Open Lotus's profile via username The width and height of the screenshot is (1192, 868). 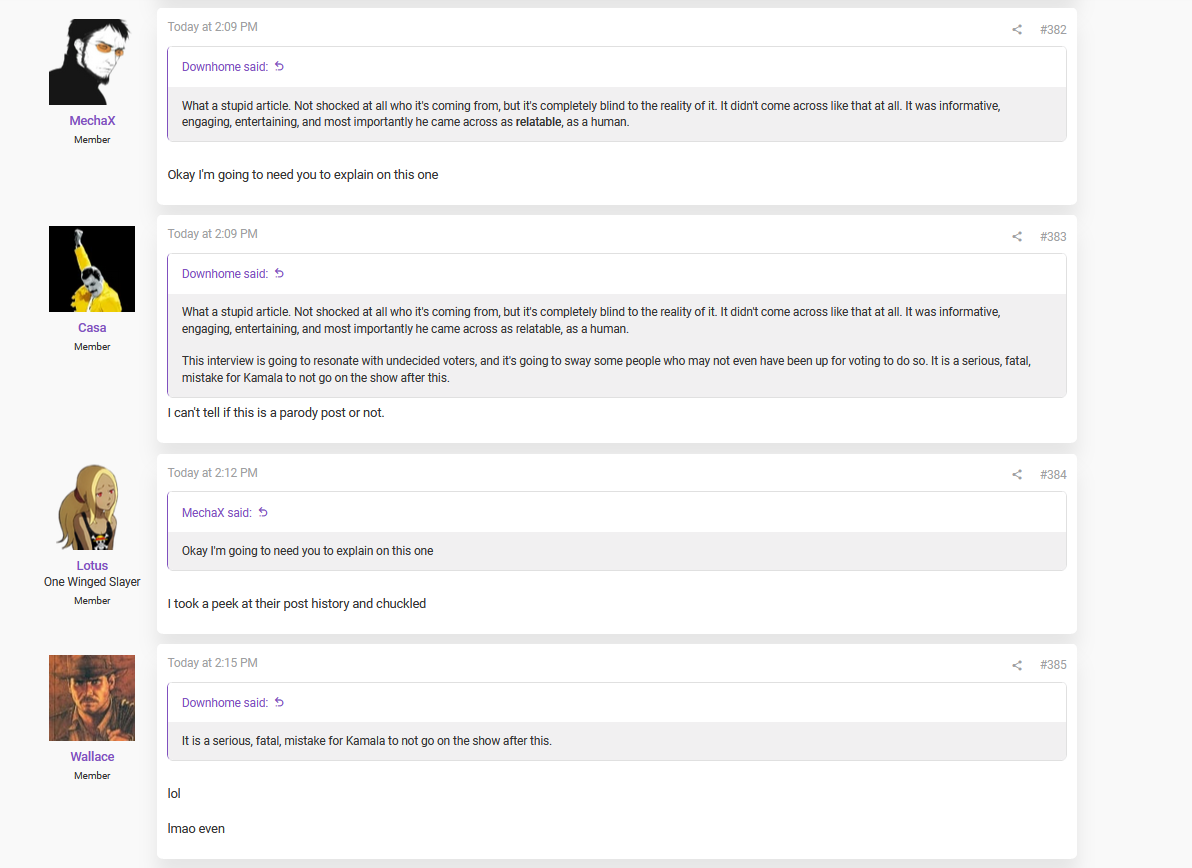[x=92, y=565]
